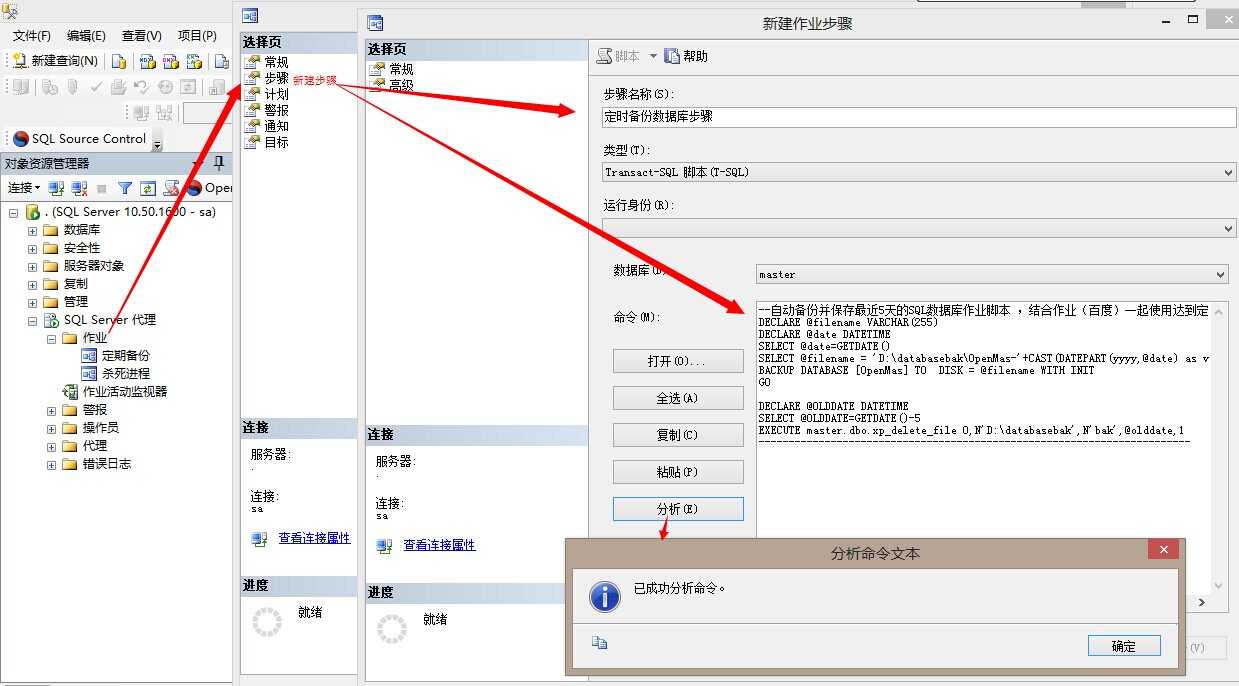Screen dimensions: 1239x686
Task: Open the 数据库 master combo box
Action: tap(992, 274)
